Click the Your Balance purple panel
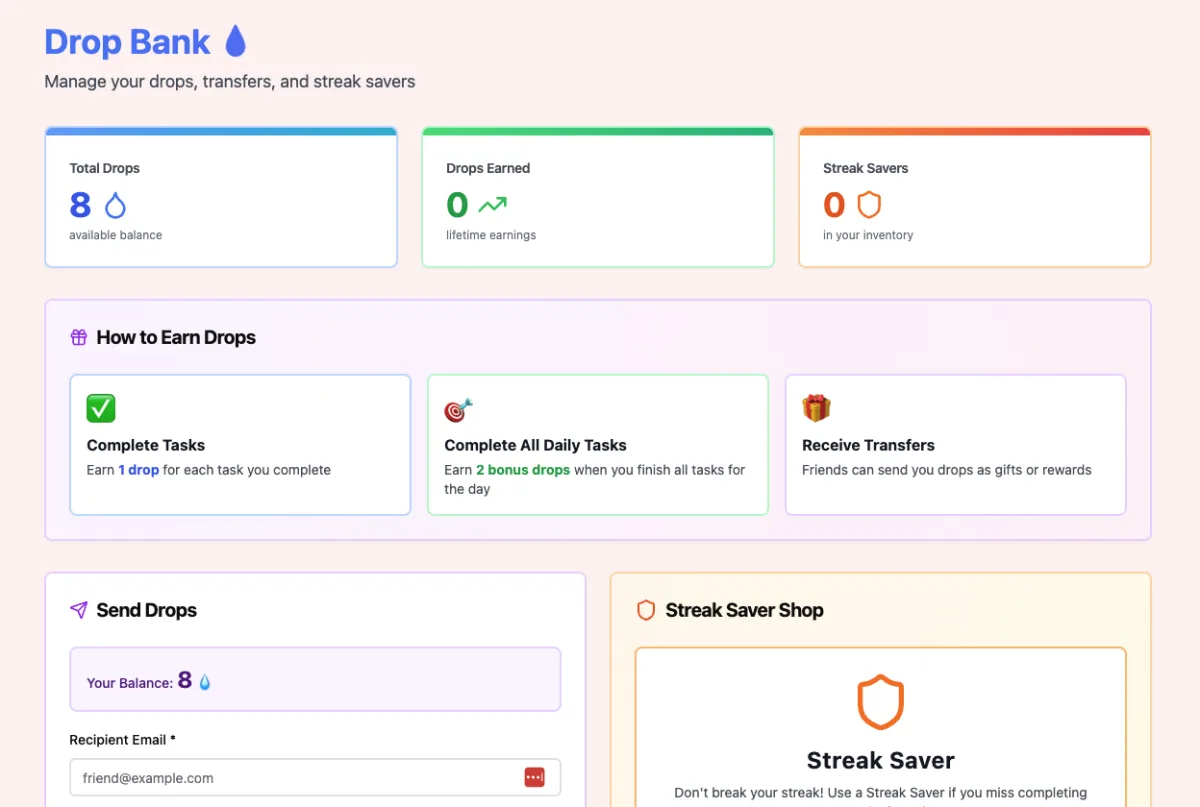Viewport: 1200px width, 807px height. pos(315,679)
